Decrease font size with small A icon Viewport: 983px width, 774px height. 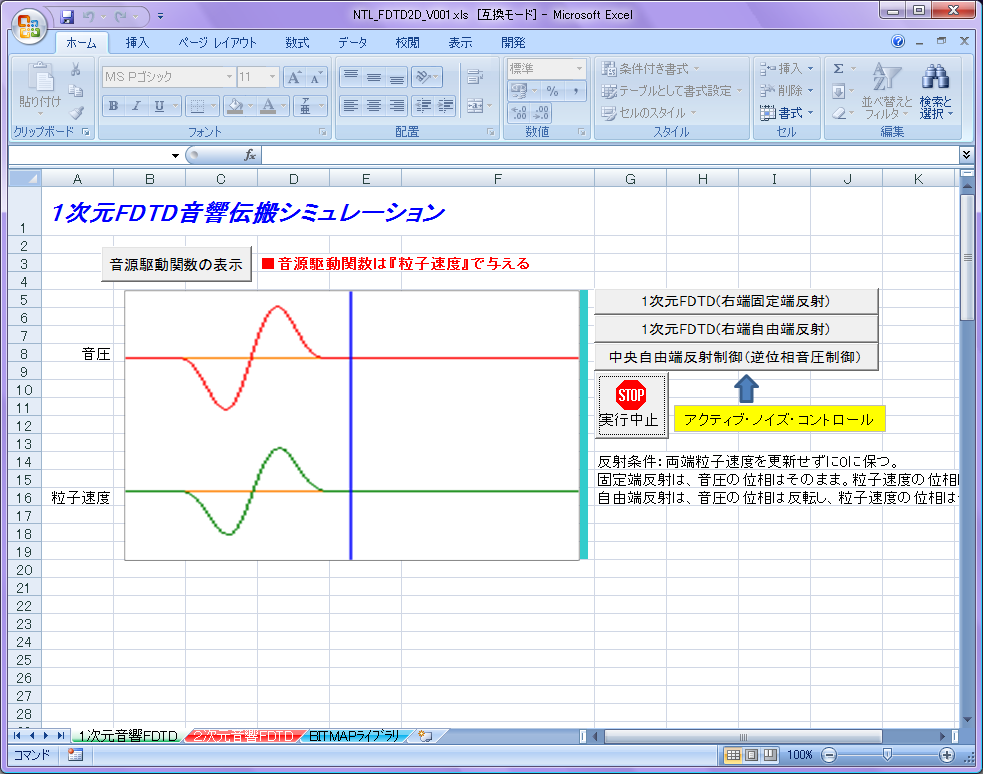click(x=315, y=77)
